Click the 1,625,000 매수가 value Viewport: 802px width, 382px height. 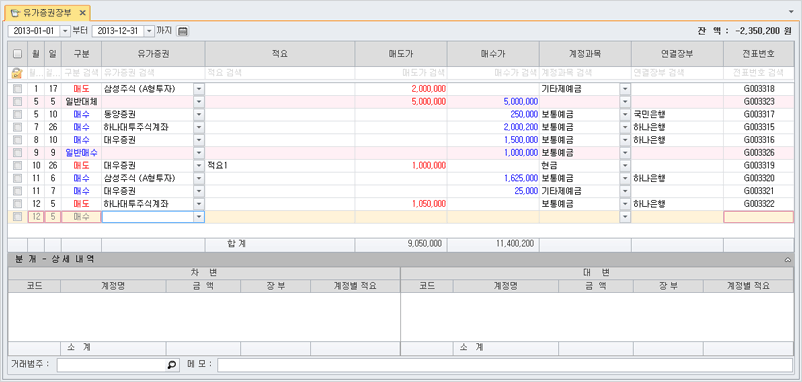(520, 178)
